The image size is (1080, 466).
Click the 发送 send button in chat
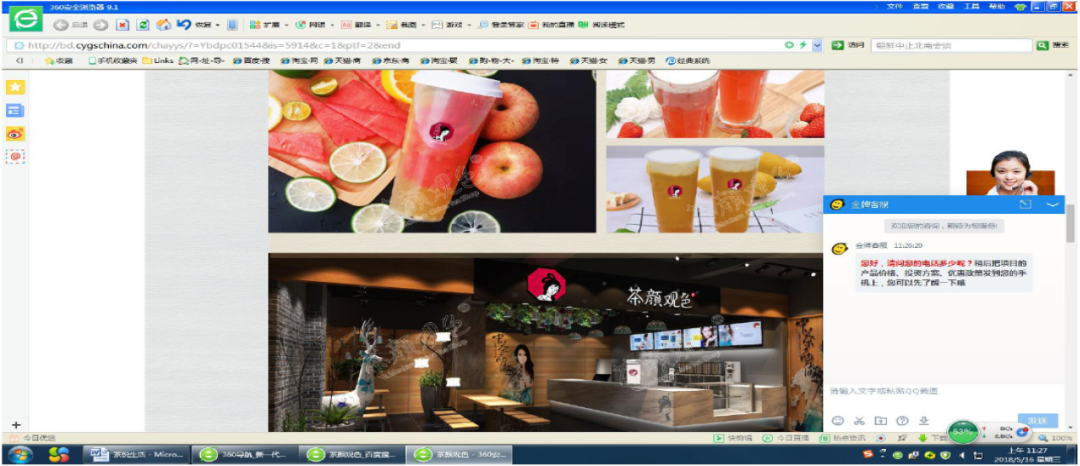tap(1036, 420)
